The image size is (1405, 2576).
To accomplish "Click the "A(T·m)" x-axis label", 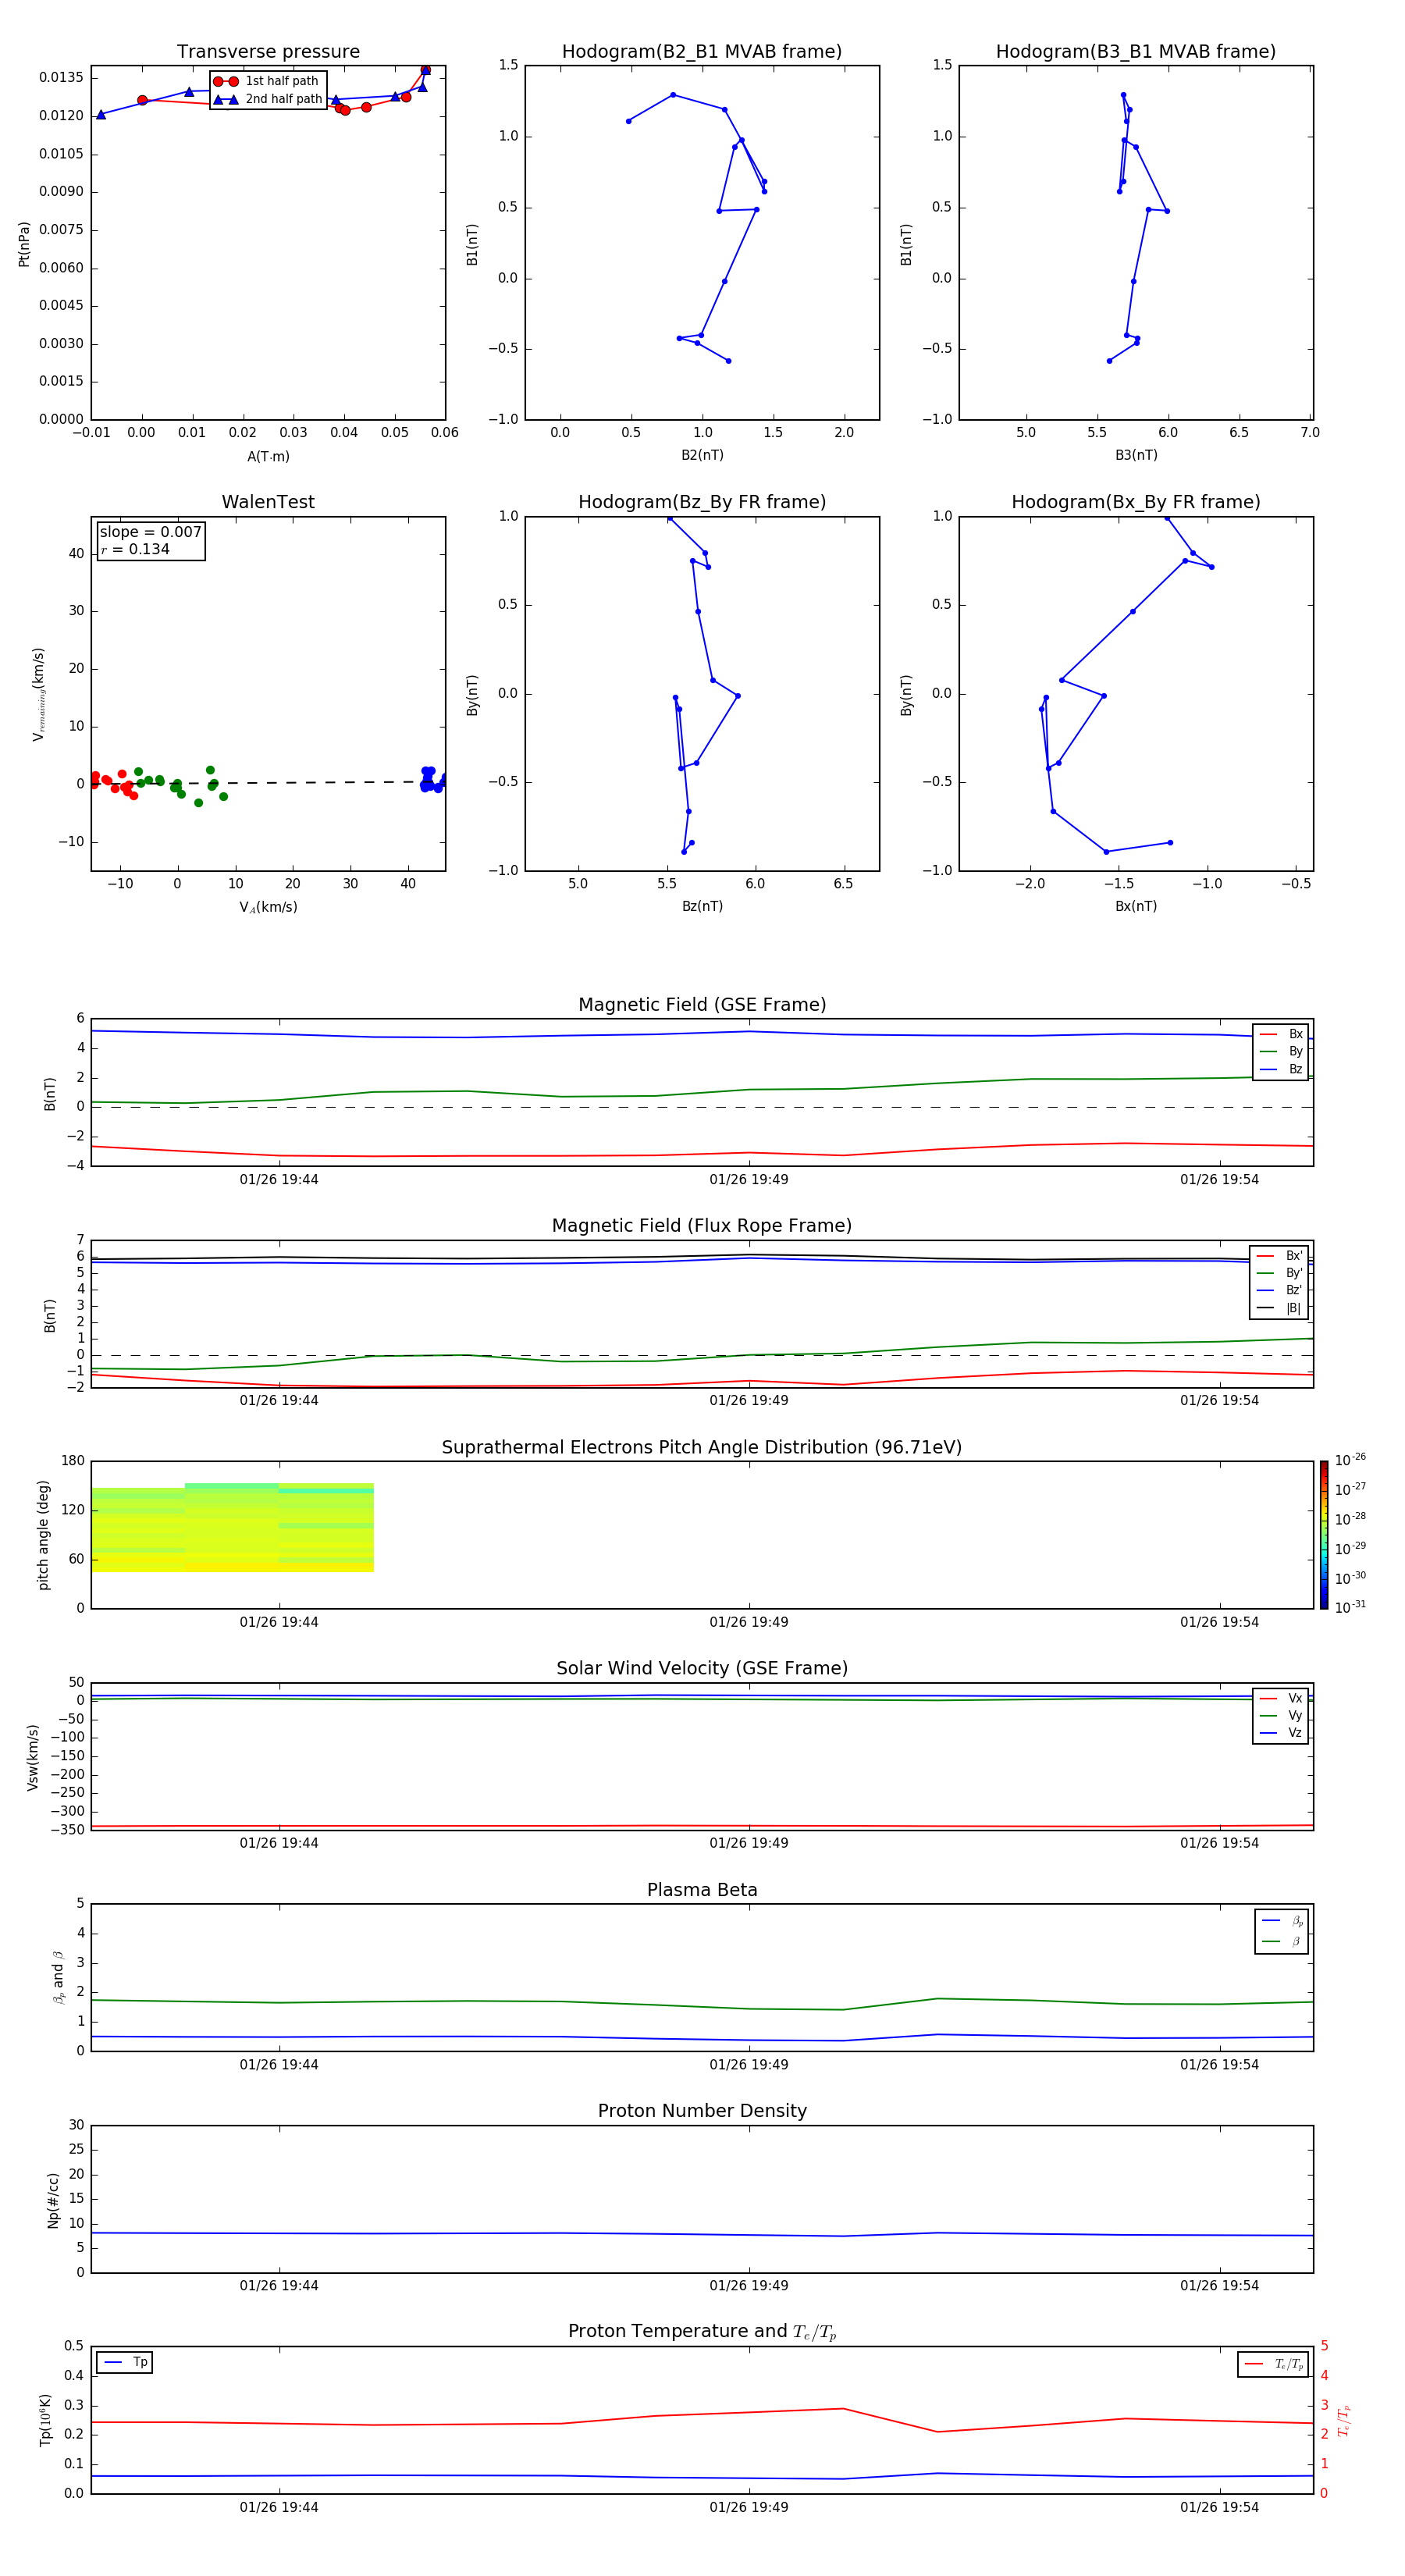I will point(268,457).
